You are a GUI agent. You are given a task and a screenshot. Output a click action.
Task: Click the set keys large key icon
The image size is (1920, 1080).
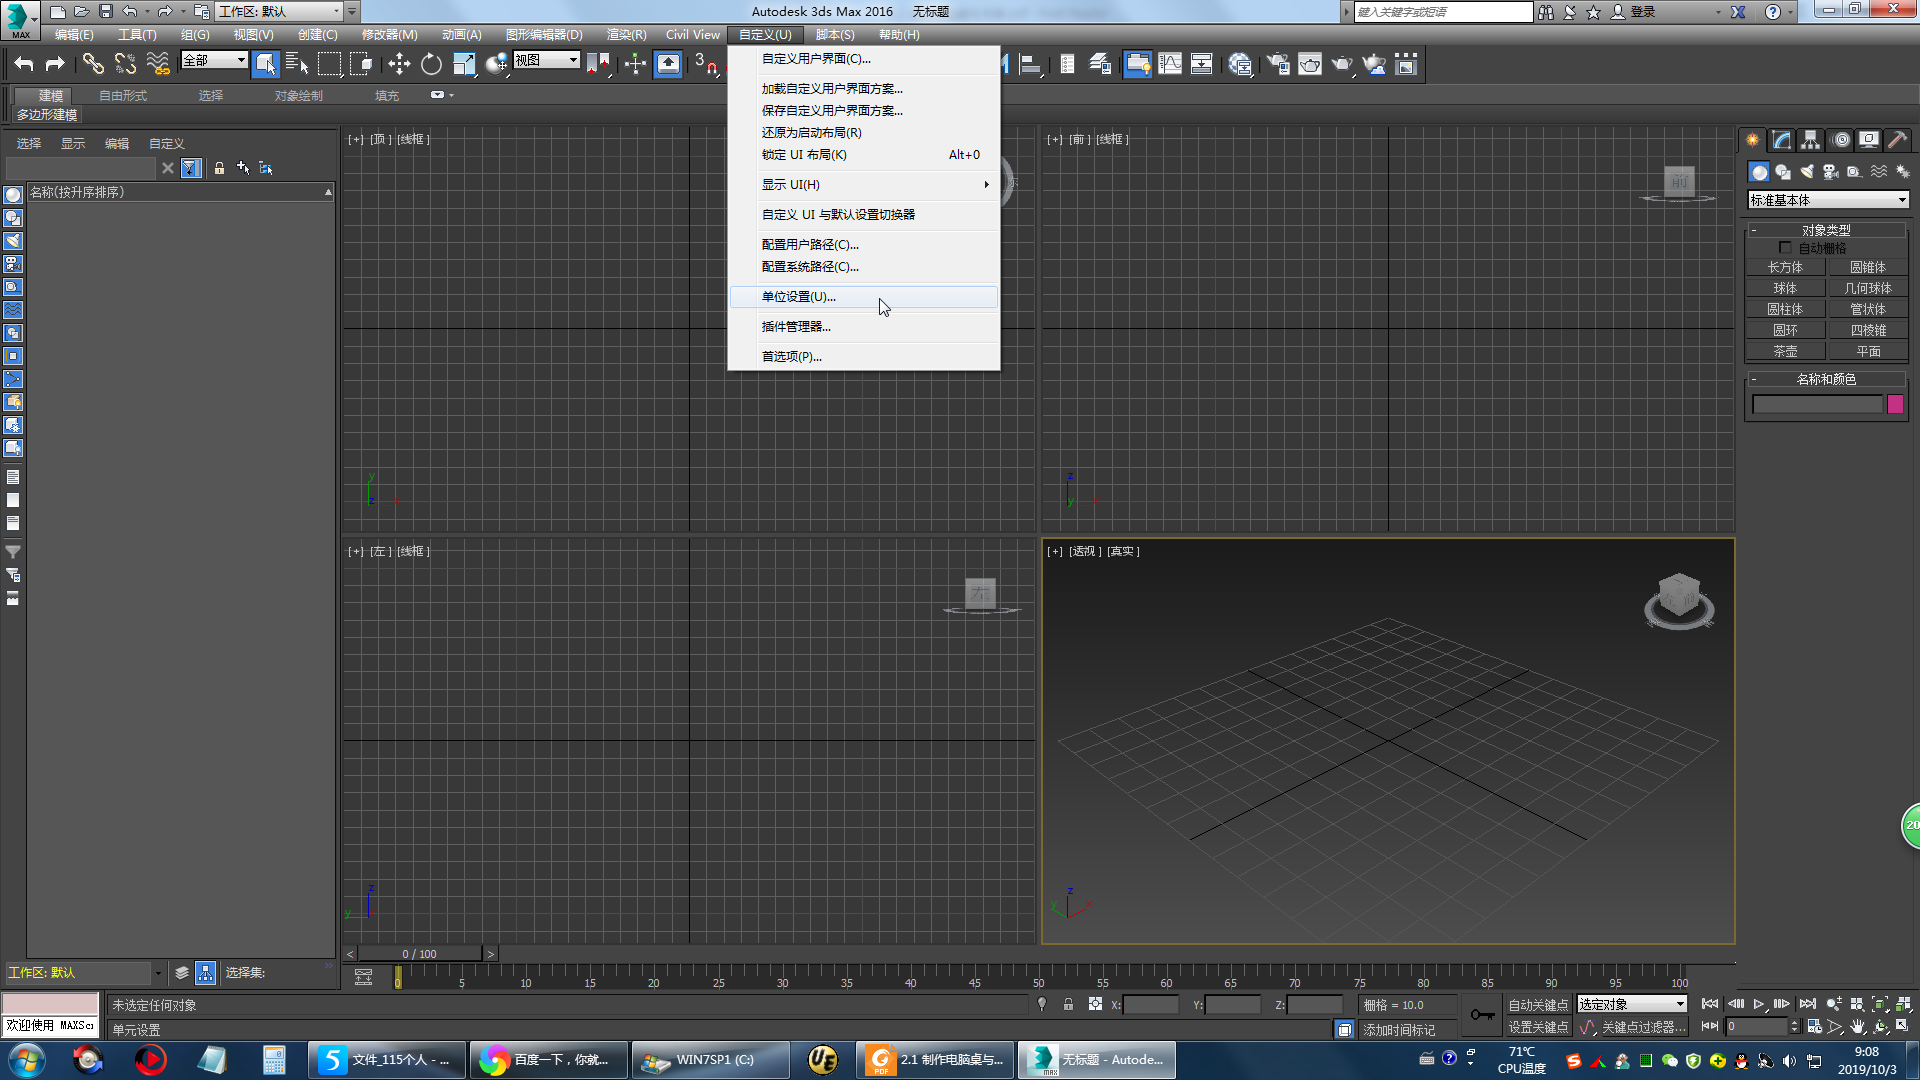point(1483,1015)
